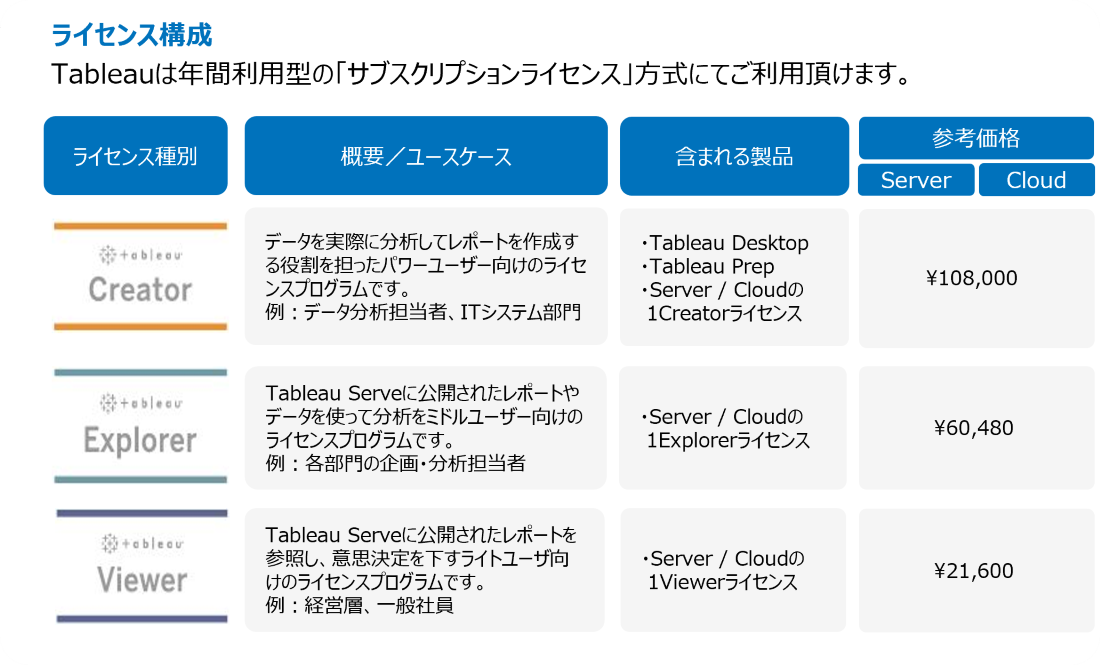The height and width of the screenshot is (665, 1100).
Task: Click the 例：経営層、一般社員 line
Action: (x=359, y=605)
